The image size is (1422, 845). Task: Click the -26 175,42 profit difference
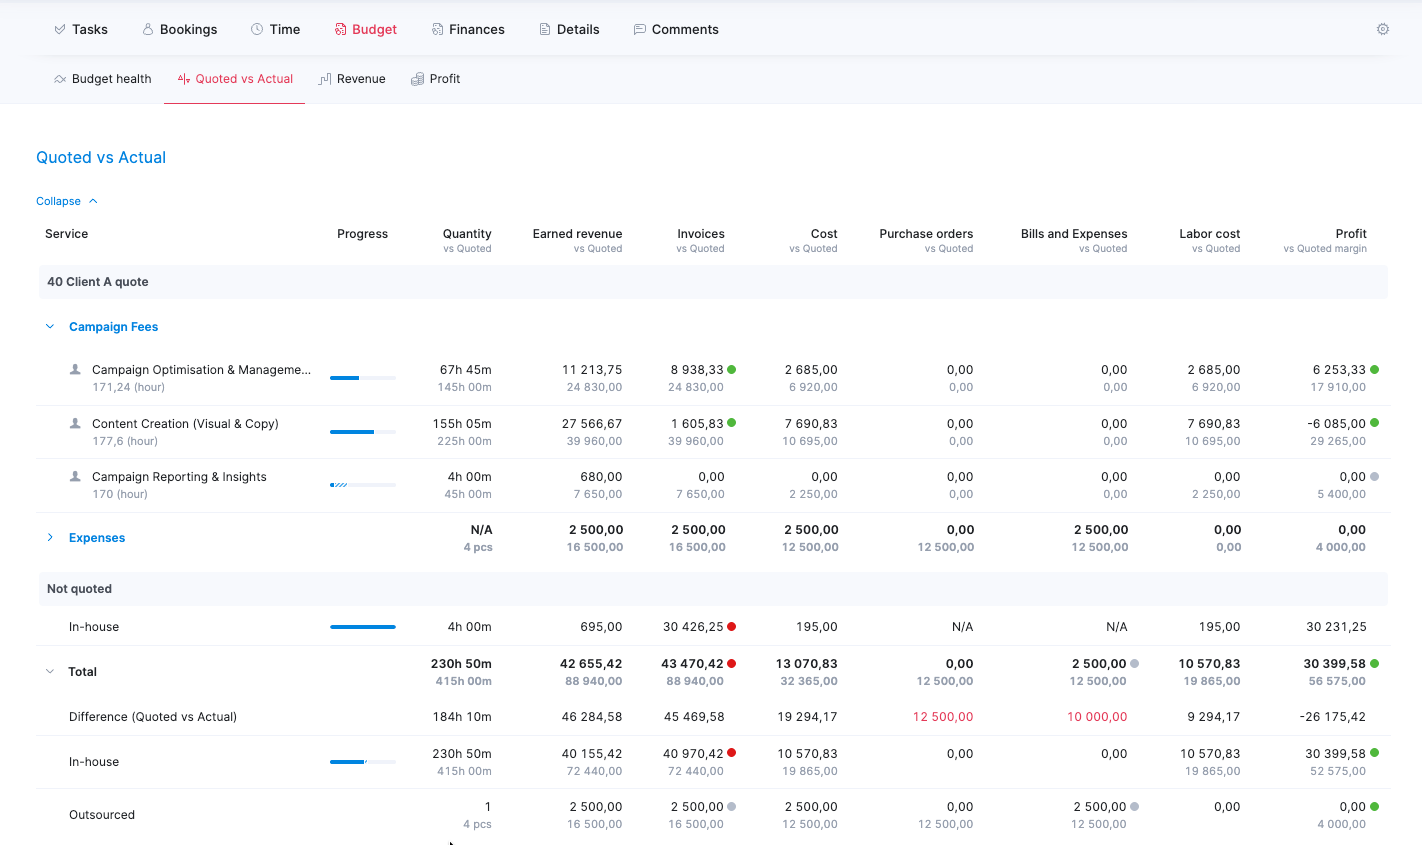[x=1333, y=717]
